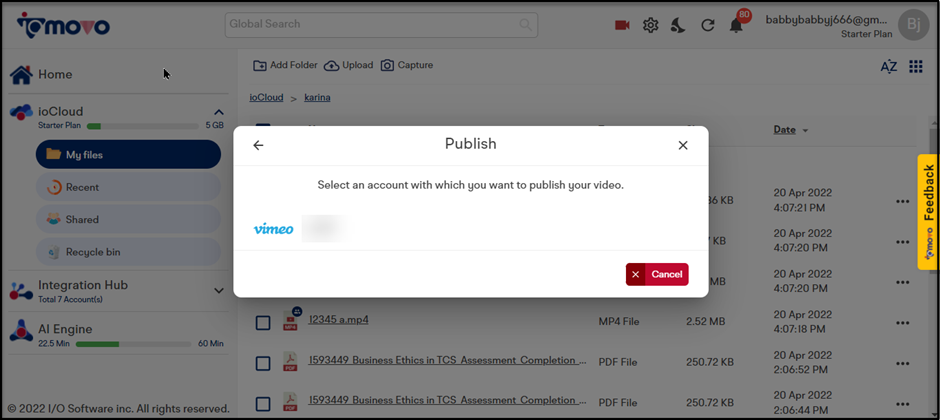
Task: Expand the Integration Hub chevron
Action: (219, 291)
